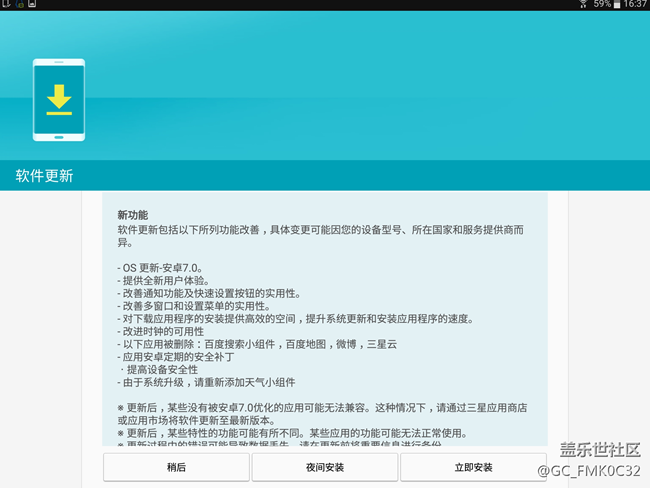This screenshot has width=650, height=488.
Task: Tap line listing removed apps 百度搜索小组件
Action: tap(257, 344)
